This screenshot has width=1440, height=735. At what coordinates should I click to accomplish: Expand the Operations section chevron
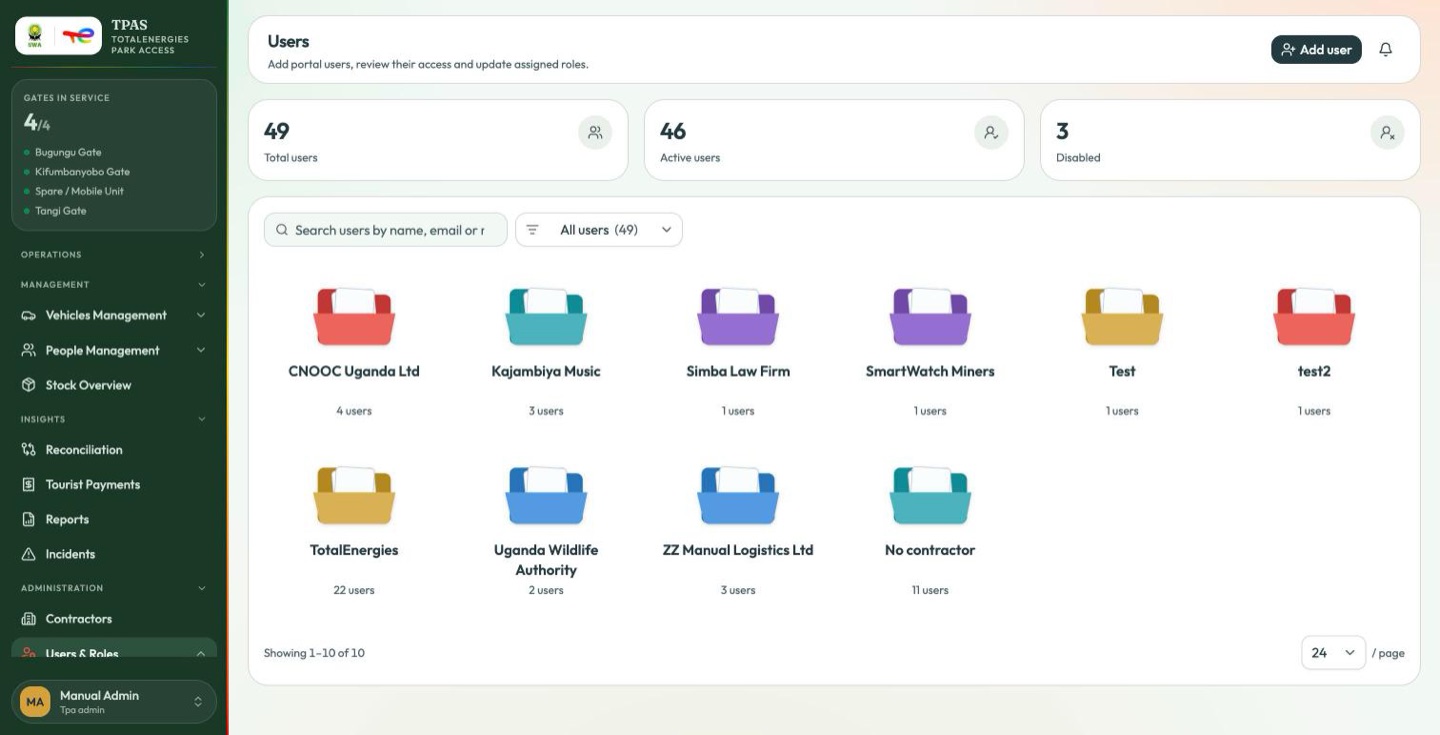(x=201, y=255)
